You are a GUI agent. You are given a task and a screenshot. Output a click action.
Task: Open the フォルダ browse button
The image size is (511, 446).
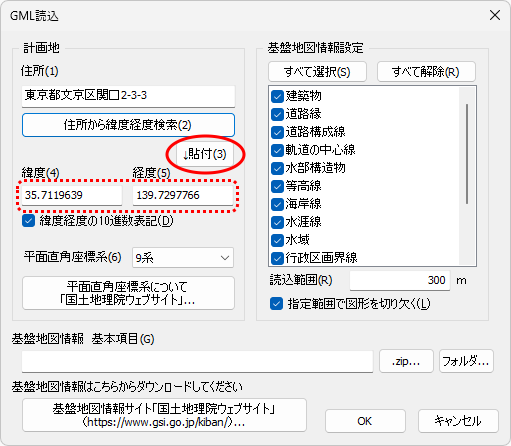466,361
